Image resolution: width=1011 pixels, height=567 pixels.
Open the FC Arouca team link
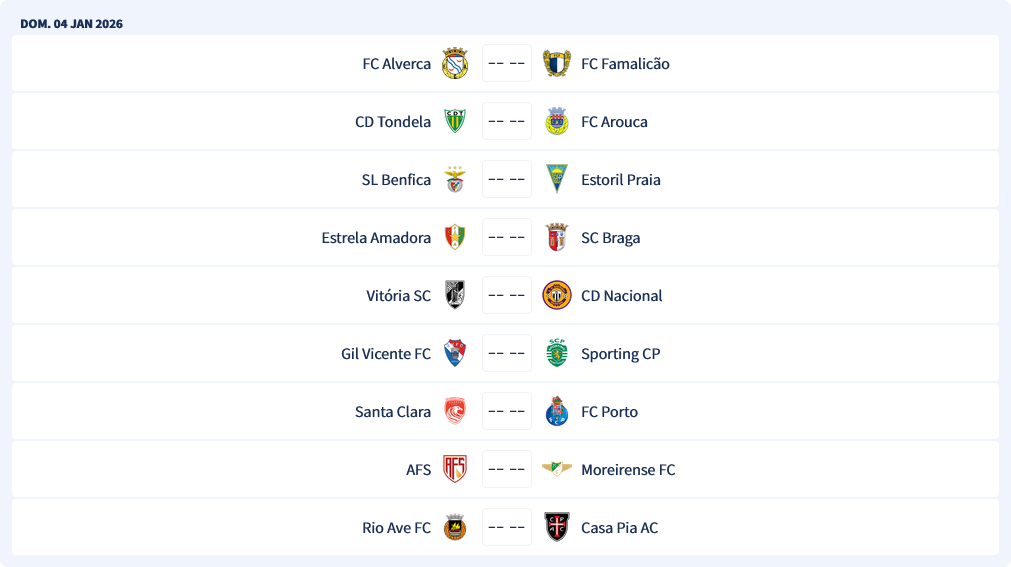[x=614, y=122]
